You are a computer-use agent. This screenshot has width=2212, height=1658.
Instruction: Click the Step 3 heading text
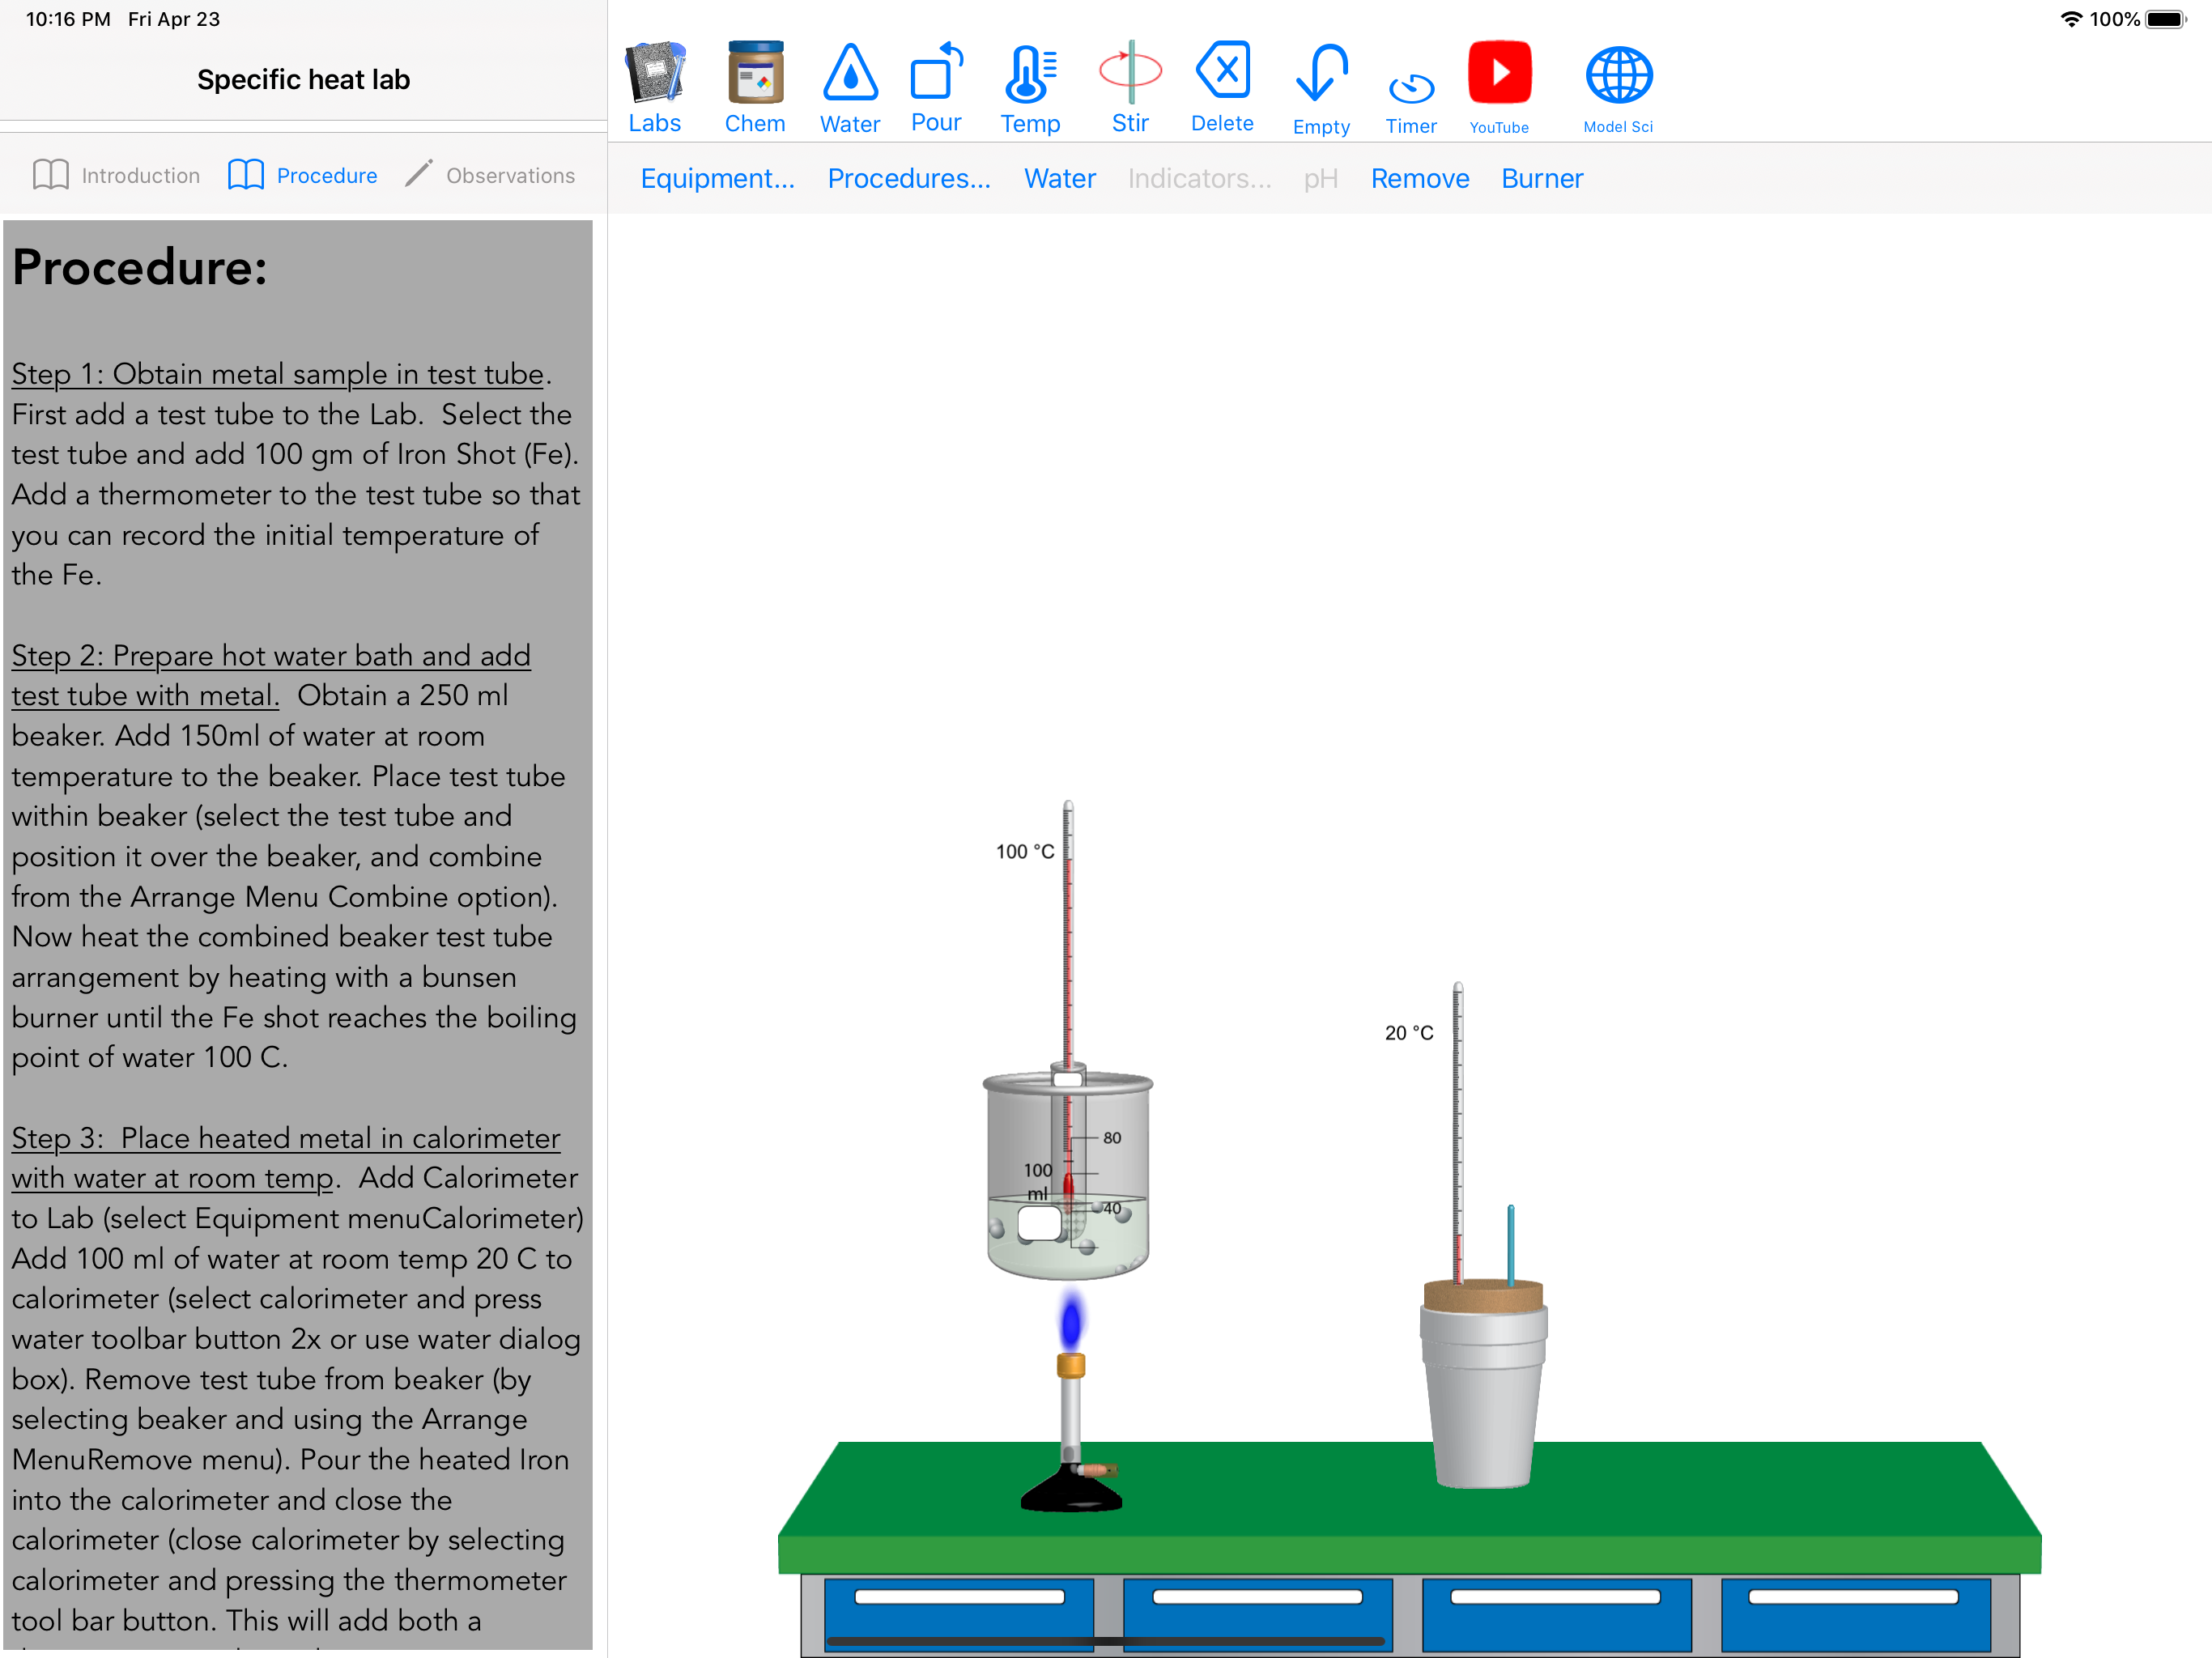(x=285, y=1158)
